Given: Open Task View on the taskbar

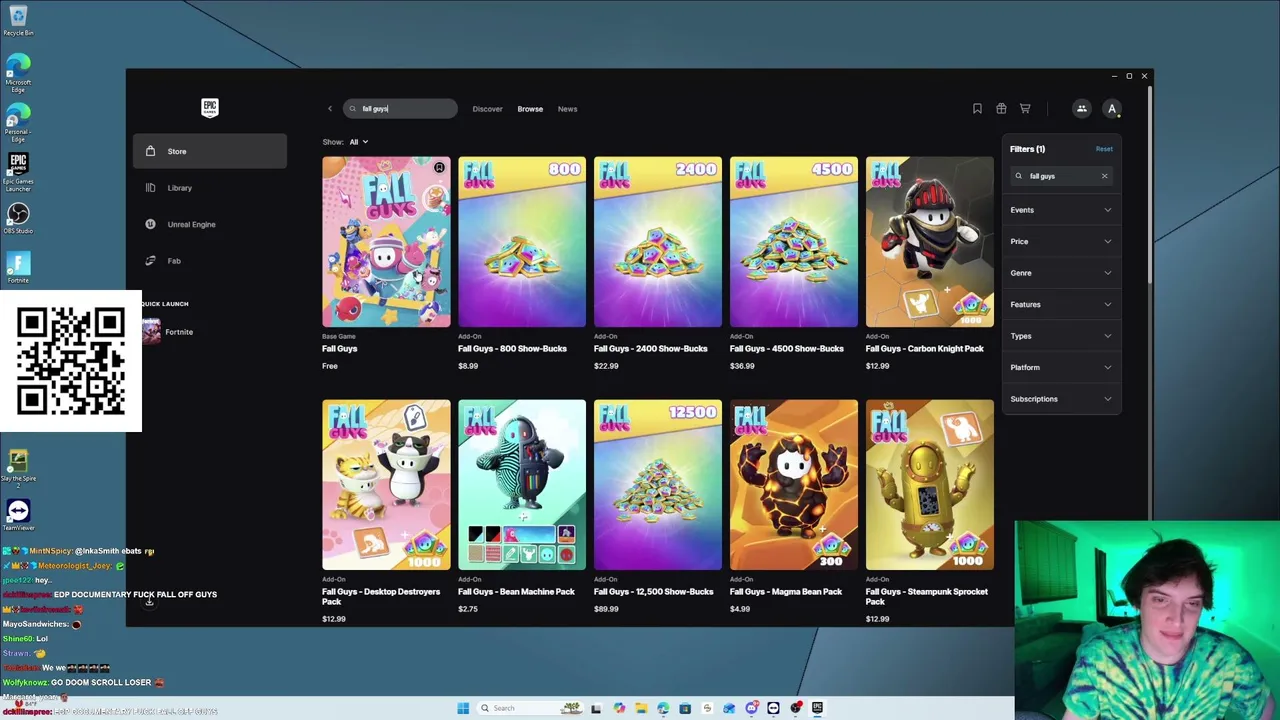Looking at the screenshot, I should coord(596,708).
